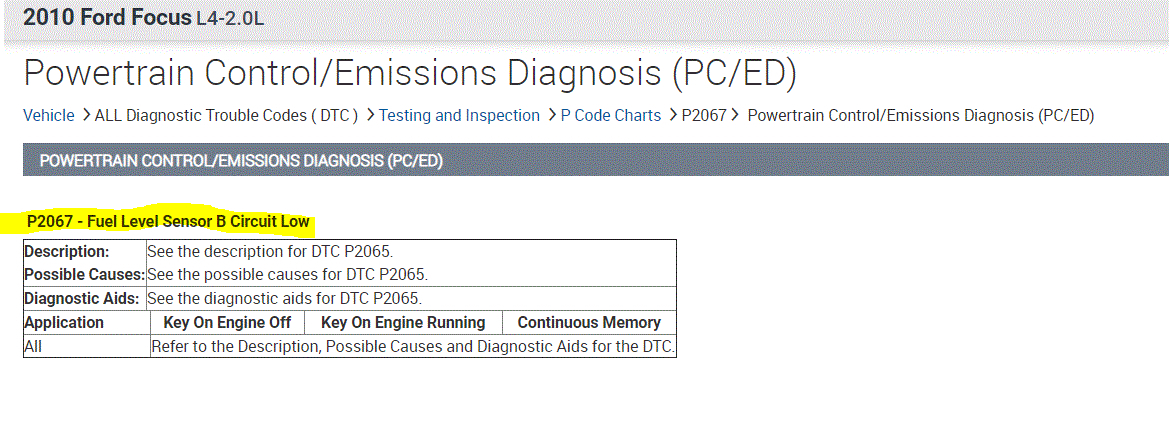Click the Application column header cell
1169x439 pixels.
[x=64, y=322]
